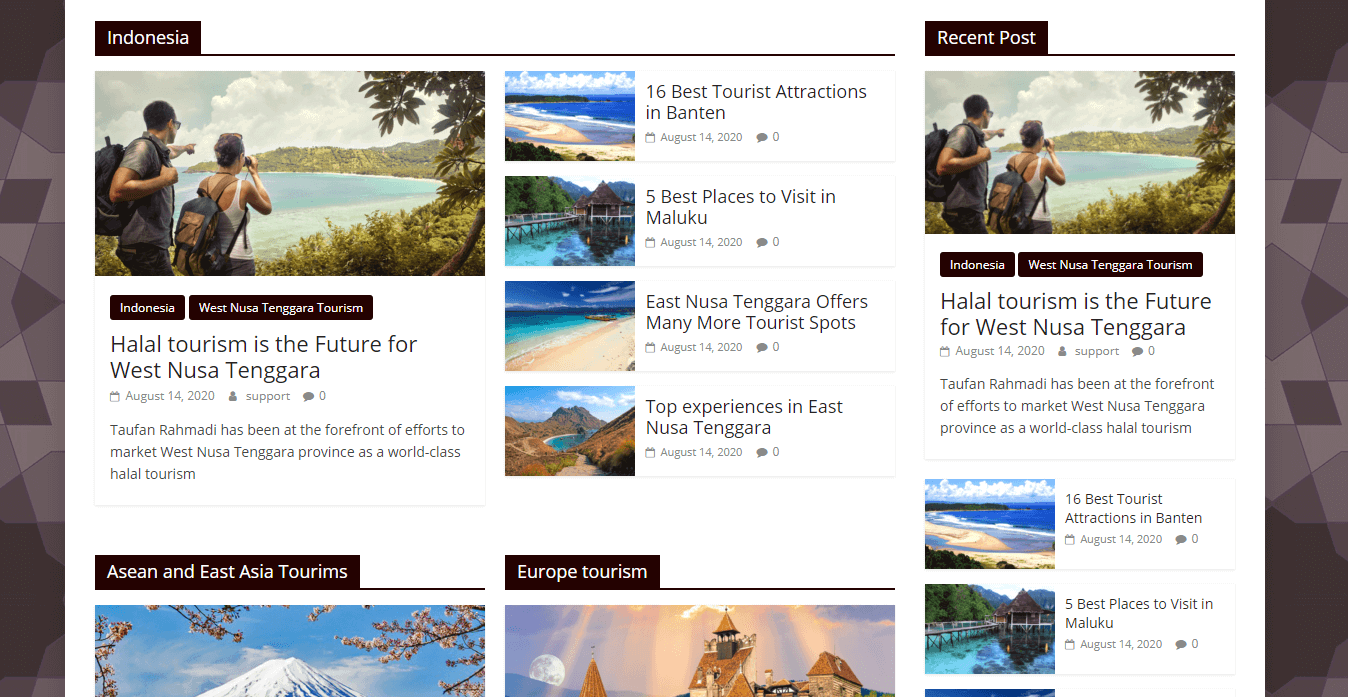Open East Nusa Tenggara Offers Many More Tourist Spots

click(x=757, y=312)
